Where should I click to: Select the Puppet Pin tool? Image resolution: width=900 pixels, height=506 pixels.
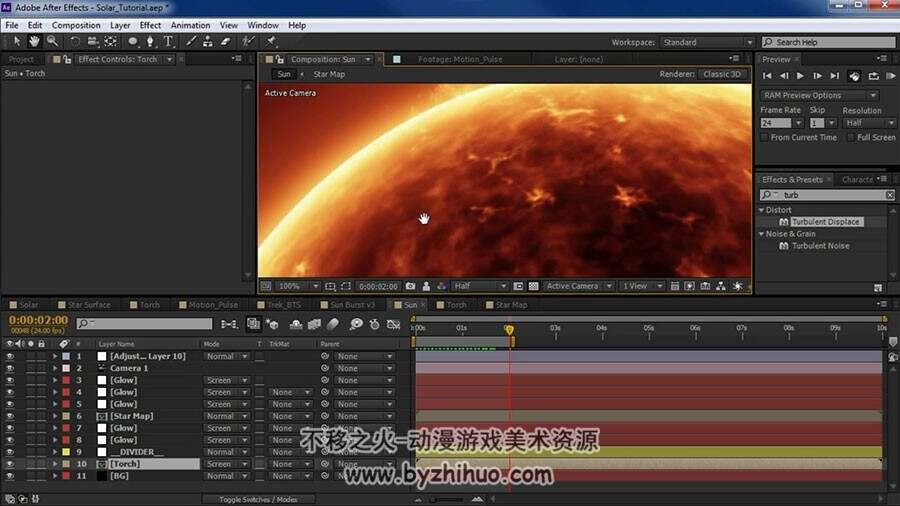coord(271,41)
